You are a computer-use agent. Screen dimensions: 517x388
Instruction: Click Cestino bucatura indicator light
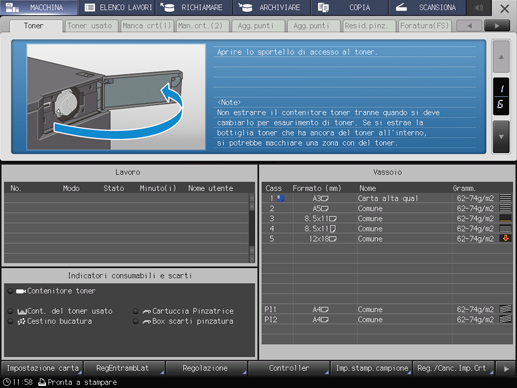coord(10,321)
